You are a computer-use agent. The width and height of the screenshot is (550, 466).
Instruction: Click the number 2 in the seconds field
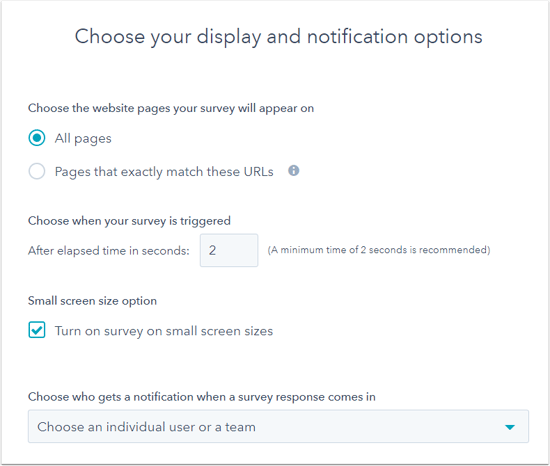(212, 250)
